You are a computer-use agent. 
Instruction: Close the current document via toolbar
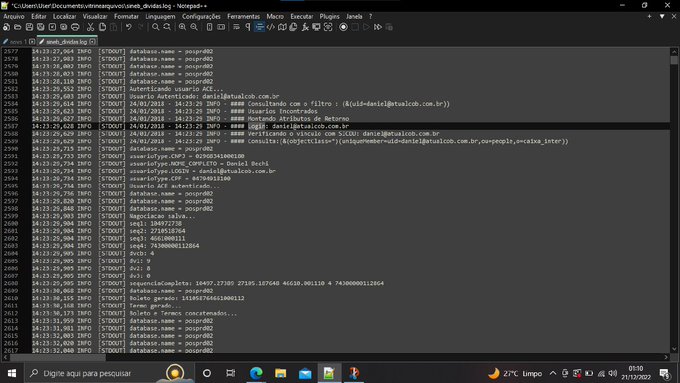click(52, 27)
